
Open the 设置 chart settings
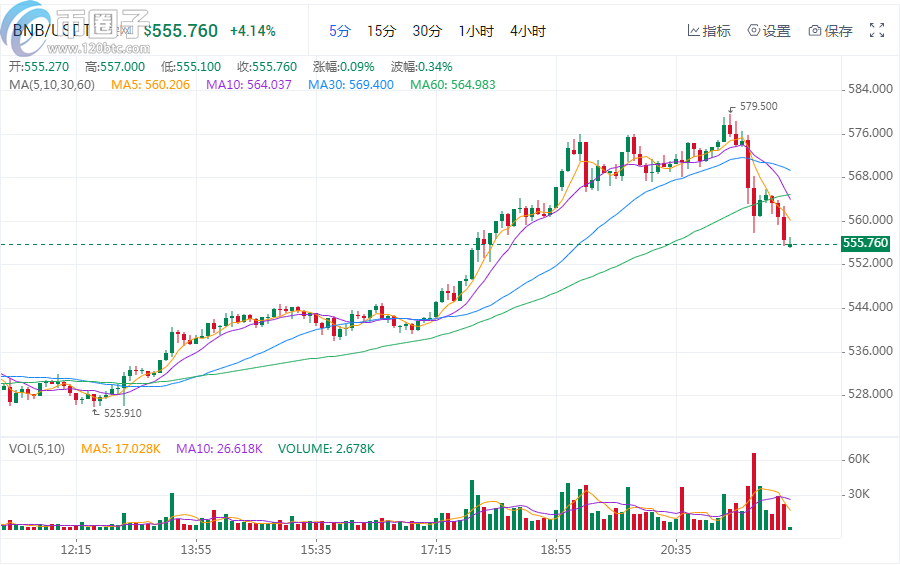tap(769, 31)
